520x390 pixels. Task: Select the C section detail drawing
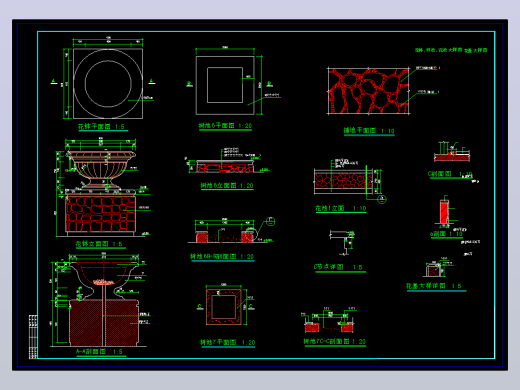(452, 153)
